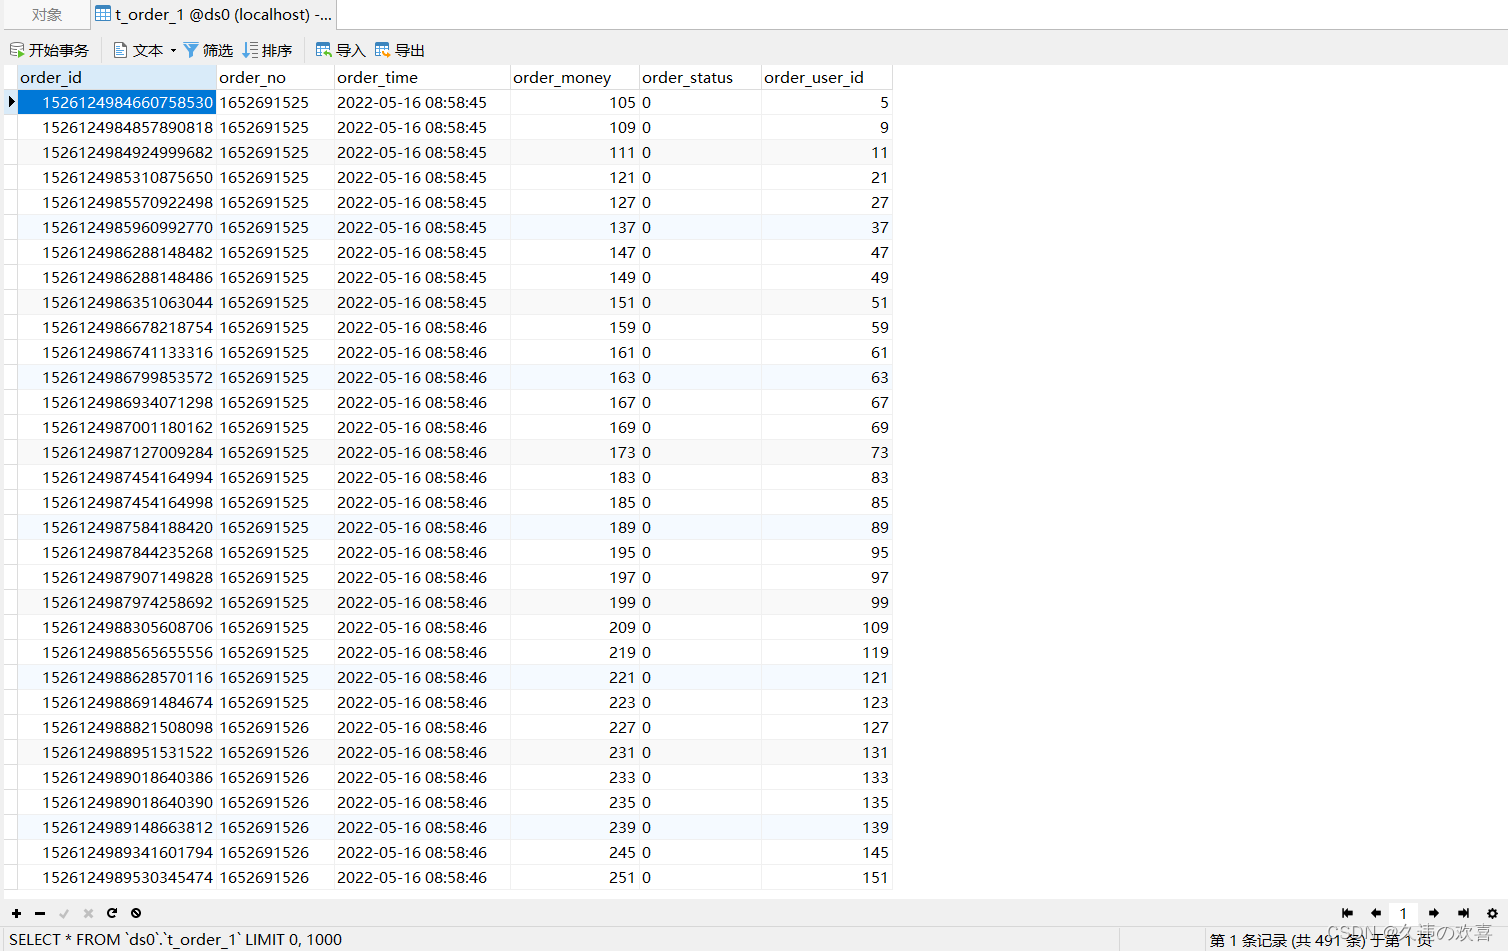Expand the Text (文本) dropdown arrow

[173, 50]
